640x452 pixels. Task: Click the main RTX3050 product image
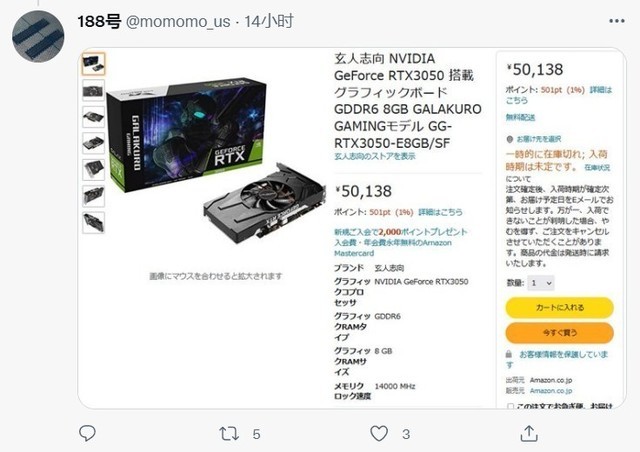[x=216, y=161]
